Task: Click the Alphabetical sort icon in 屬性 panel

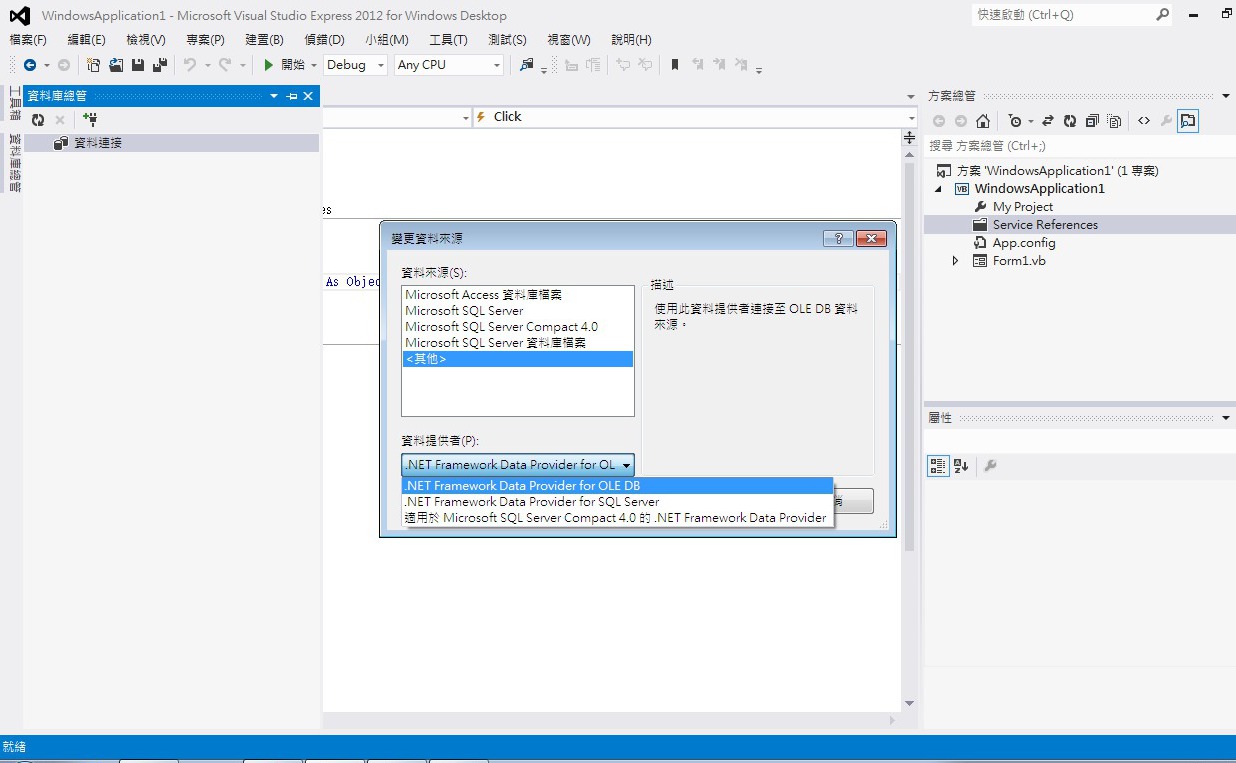Action: 961,466
